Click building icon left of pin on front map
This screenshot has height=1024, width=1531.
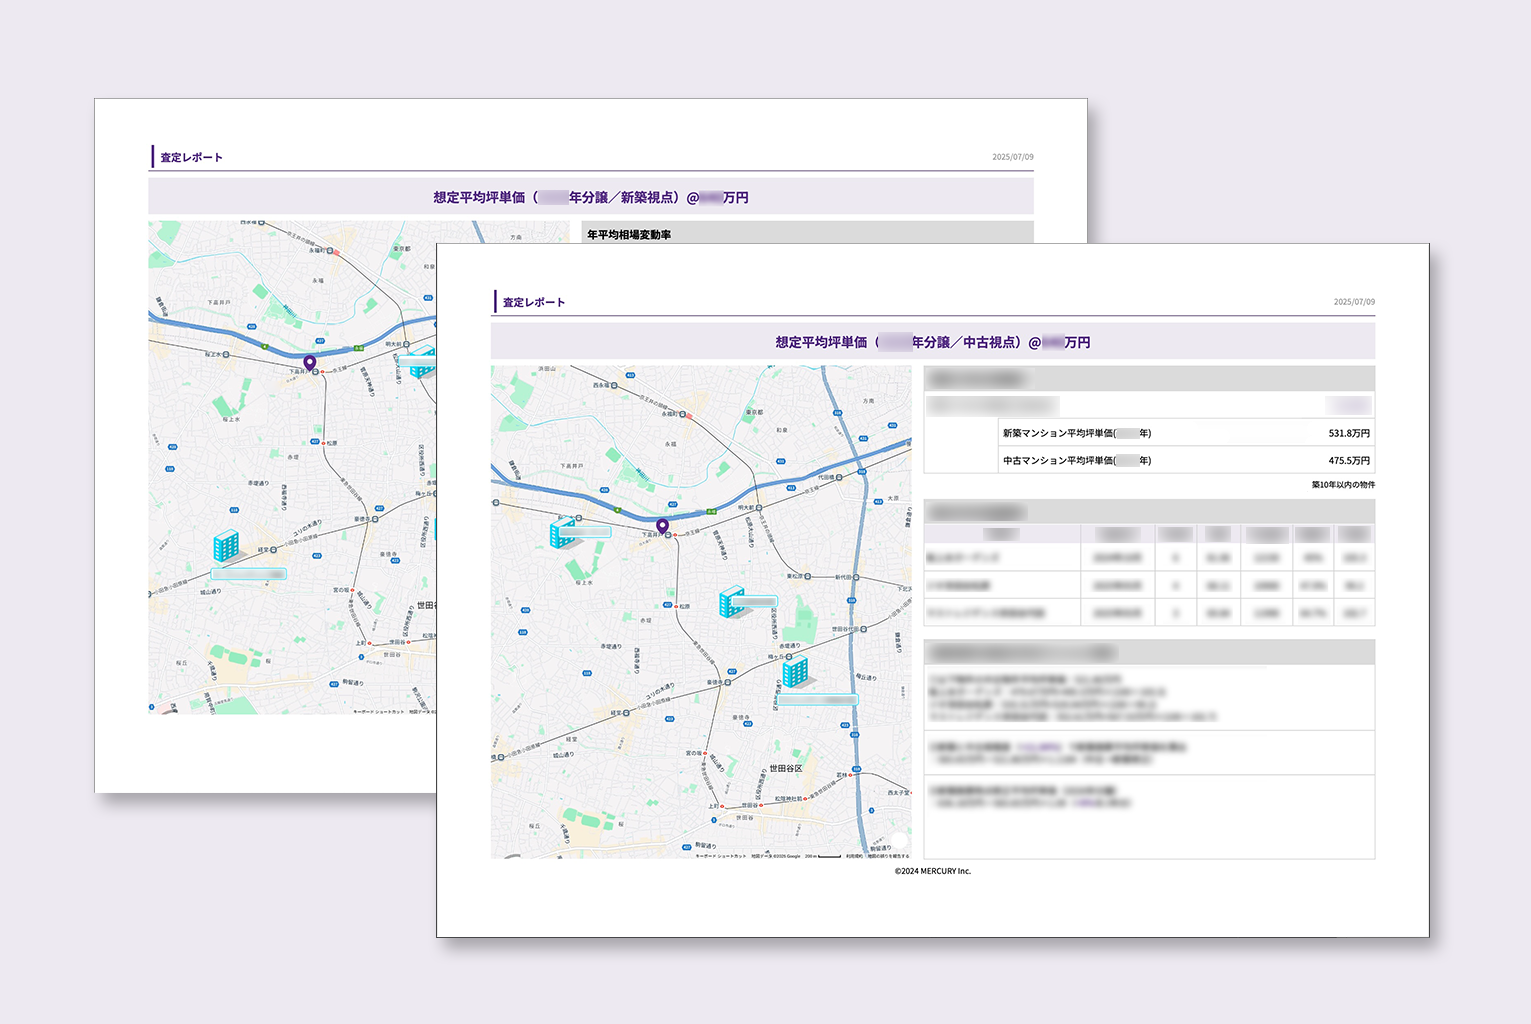point(563,532)
